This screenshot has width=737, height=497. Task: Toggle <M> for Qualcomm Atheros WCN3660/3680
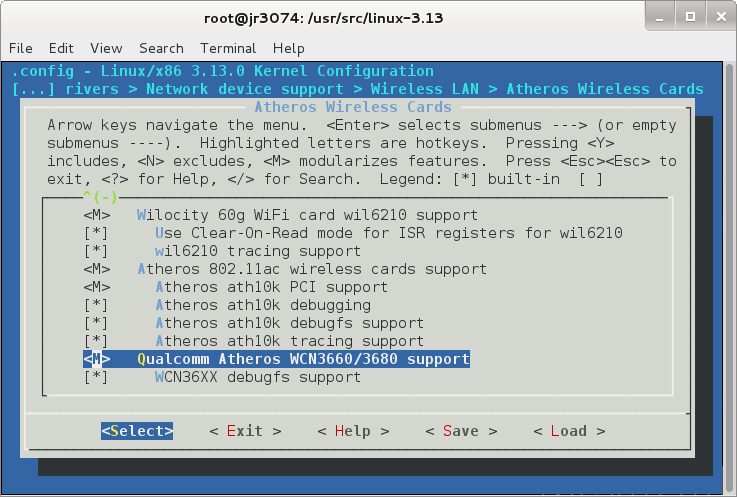point(97,359)
